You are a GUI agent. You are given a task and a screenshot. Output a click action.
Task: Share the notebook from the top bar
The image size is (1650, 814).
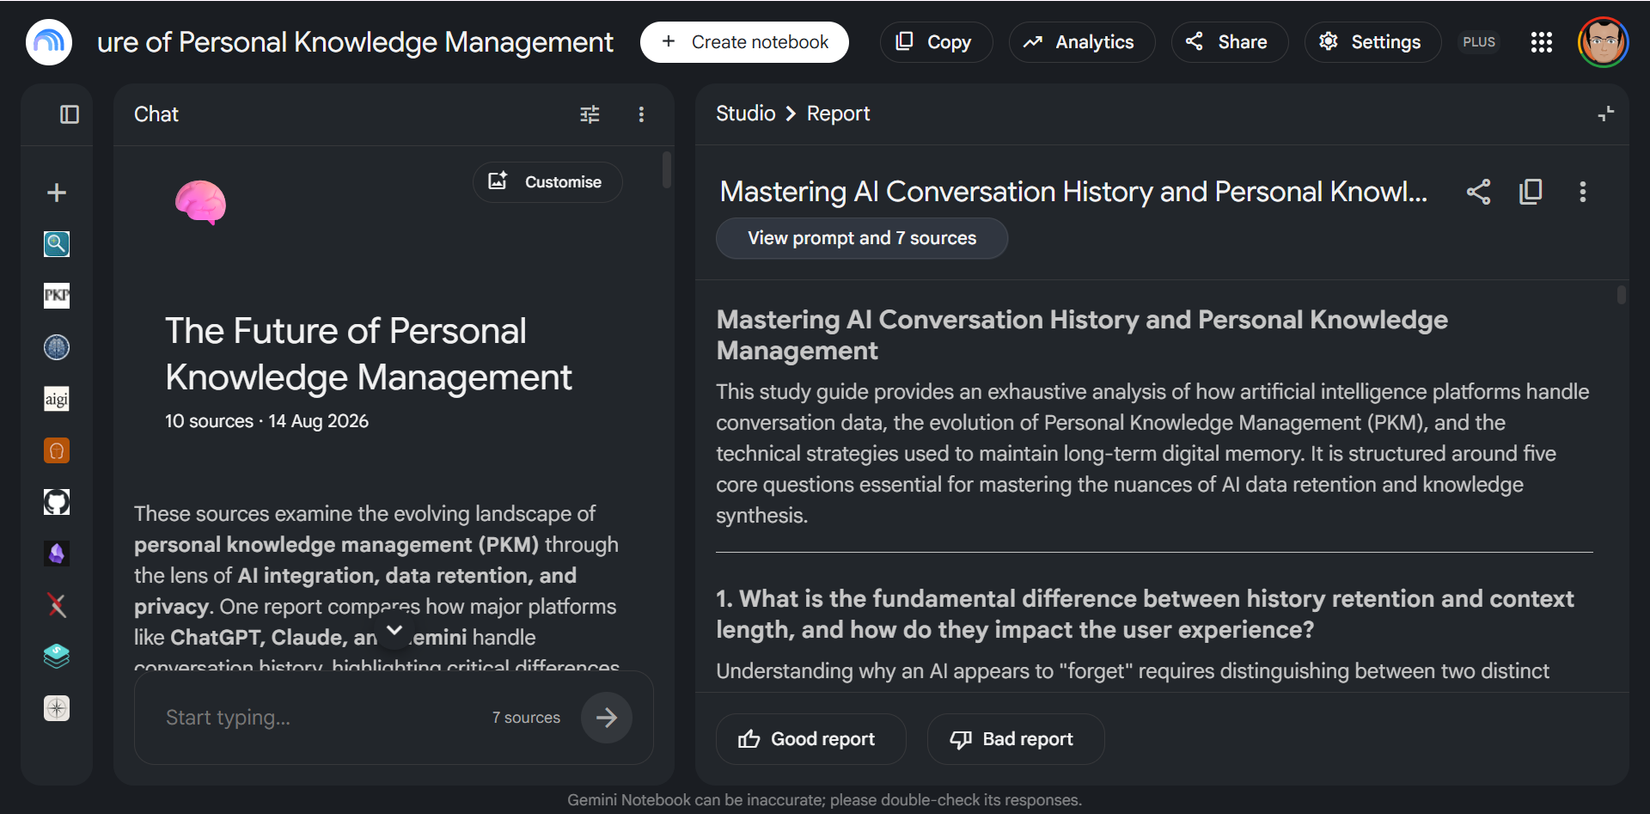1229,42
